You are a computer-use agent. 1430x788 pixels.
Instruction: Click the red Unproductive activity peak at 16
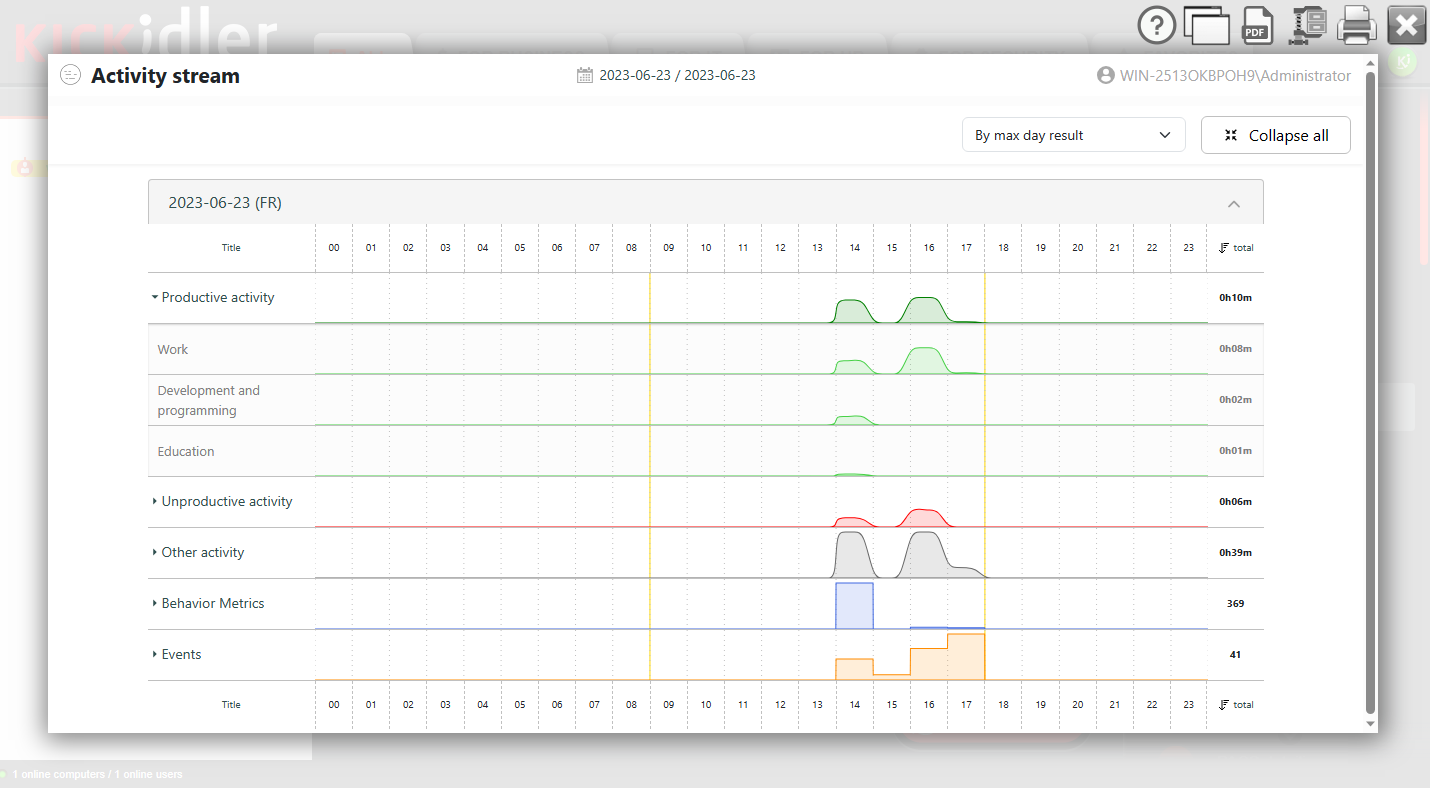point(926,518)
